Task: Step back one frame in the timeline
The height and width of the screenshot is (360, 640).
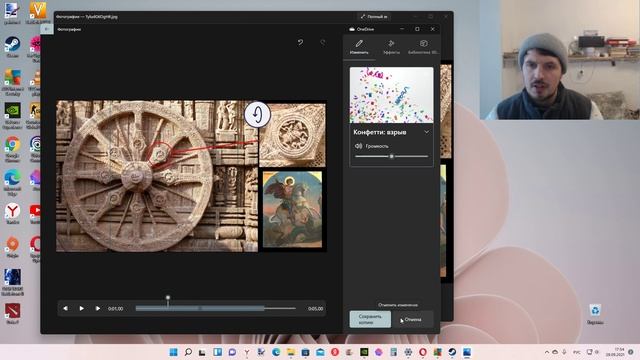Action: [x=66, y=309]
